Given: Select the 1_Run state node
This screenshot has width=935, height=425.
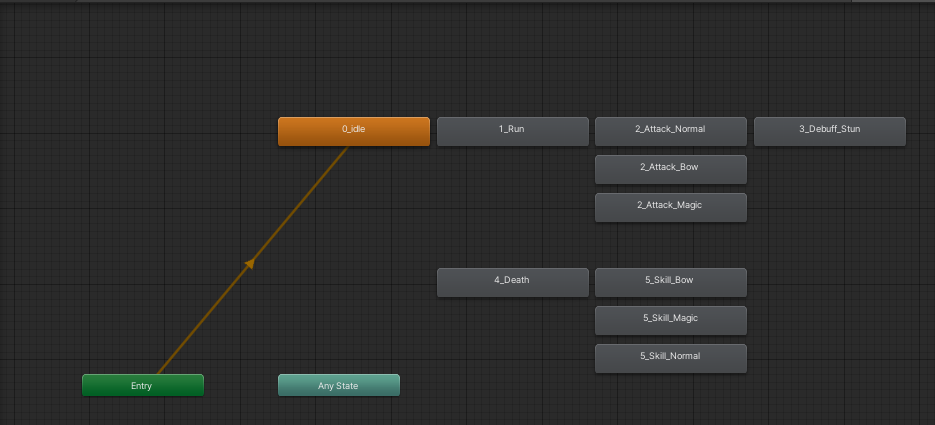Looking at the screenshot, I should pyautogui.click(x=512, y=132).
